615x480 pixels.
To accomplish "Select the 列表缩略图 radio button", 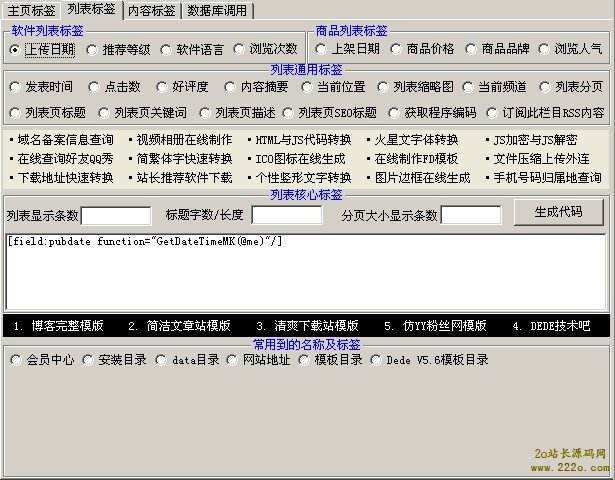I will pos(382,87).
